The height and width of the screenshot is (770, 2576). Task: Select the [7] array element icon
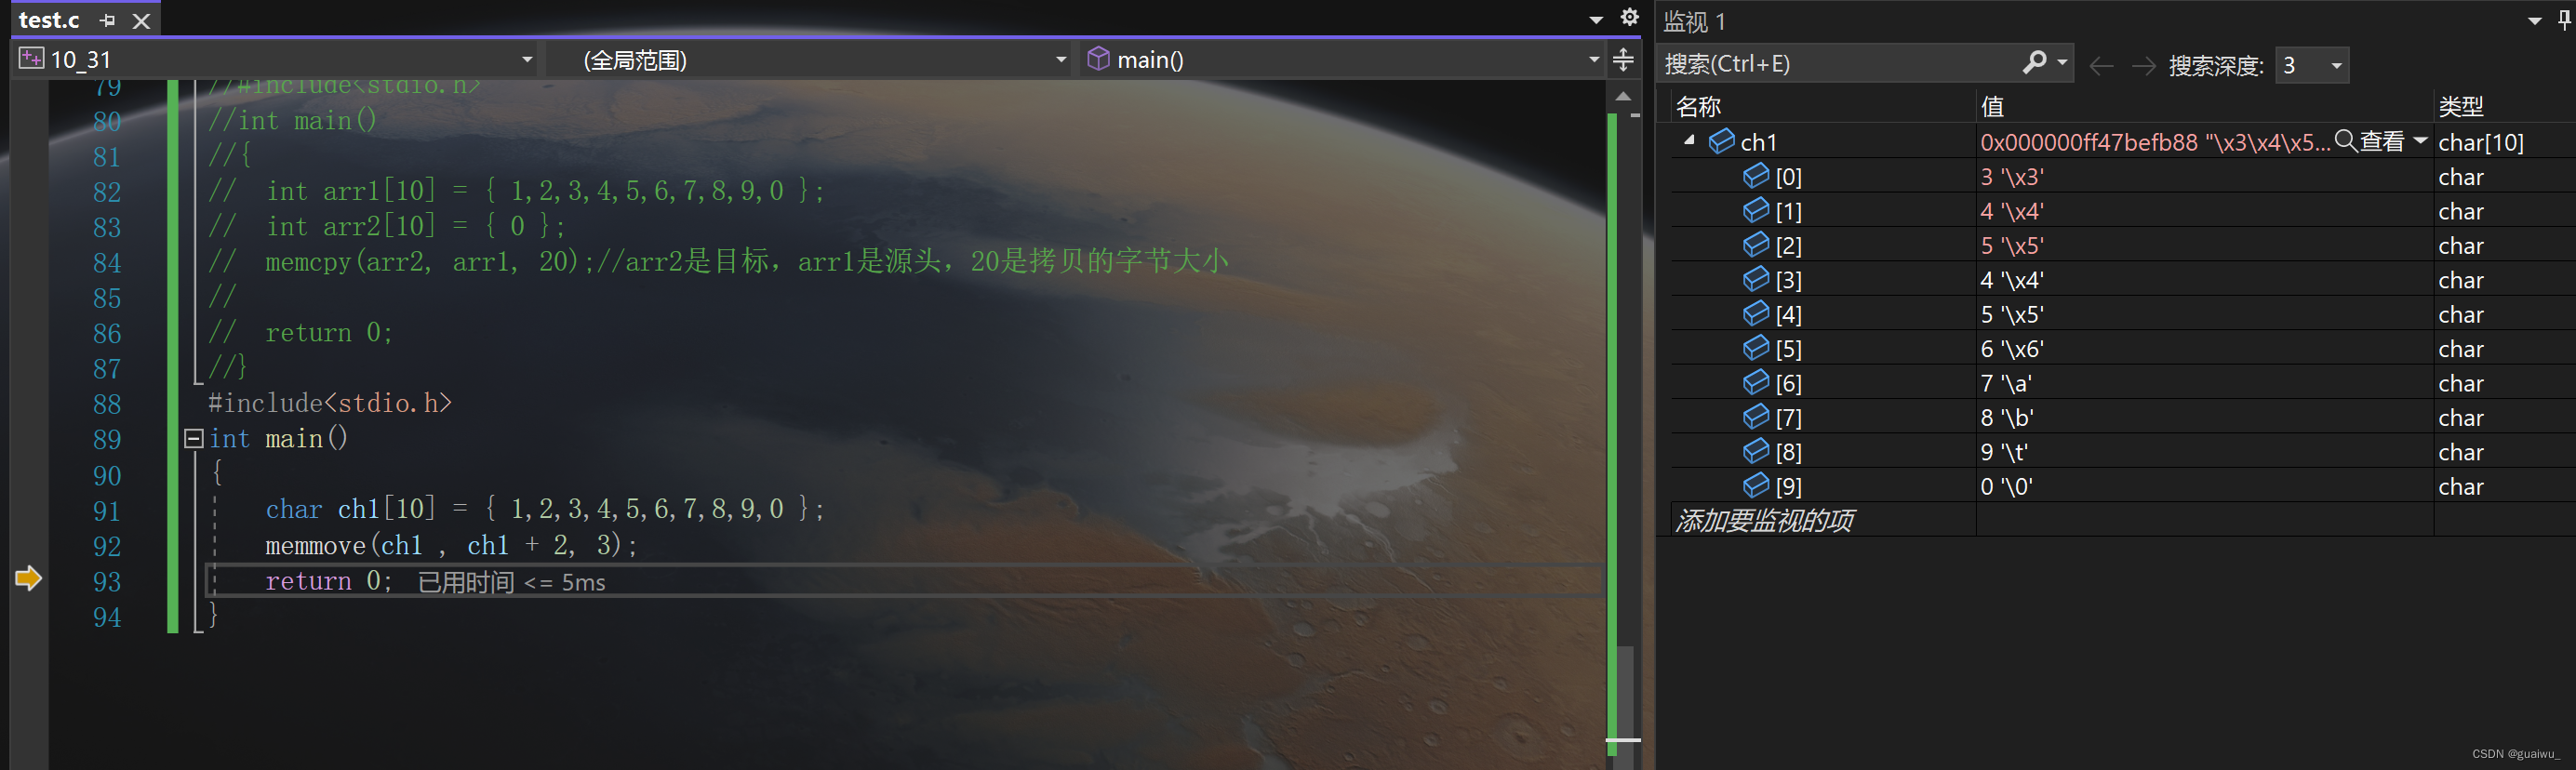pos(1755,417)
